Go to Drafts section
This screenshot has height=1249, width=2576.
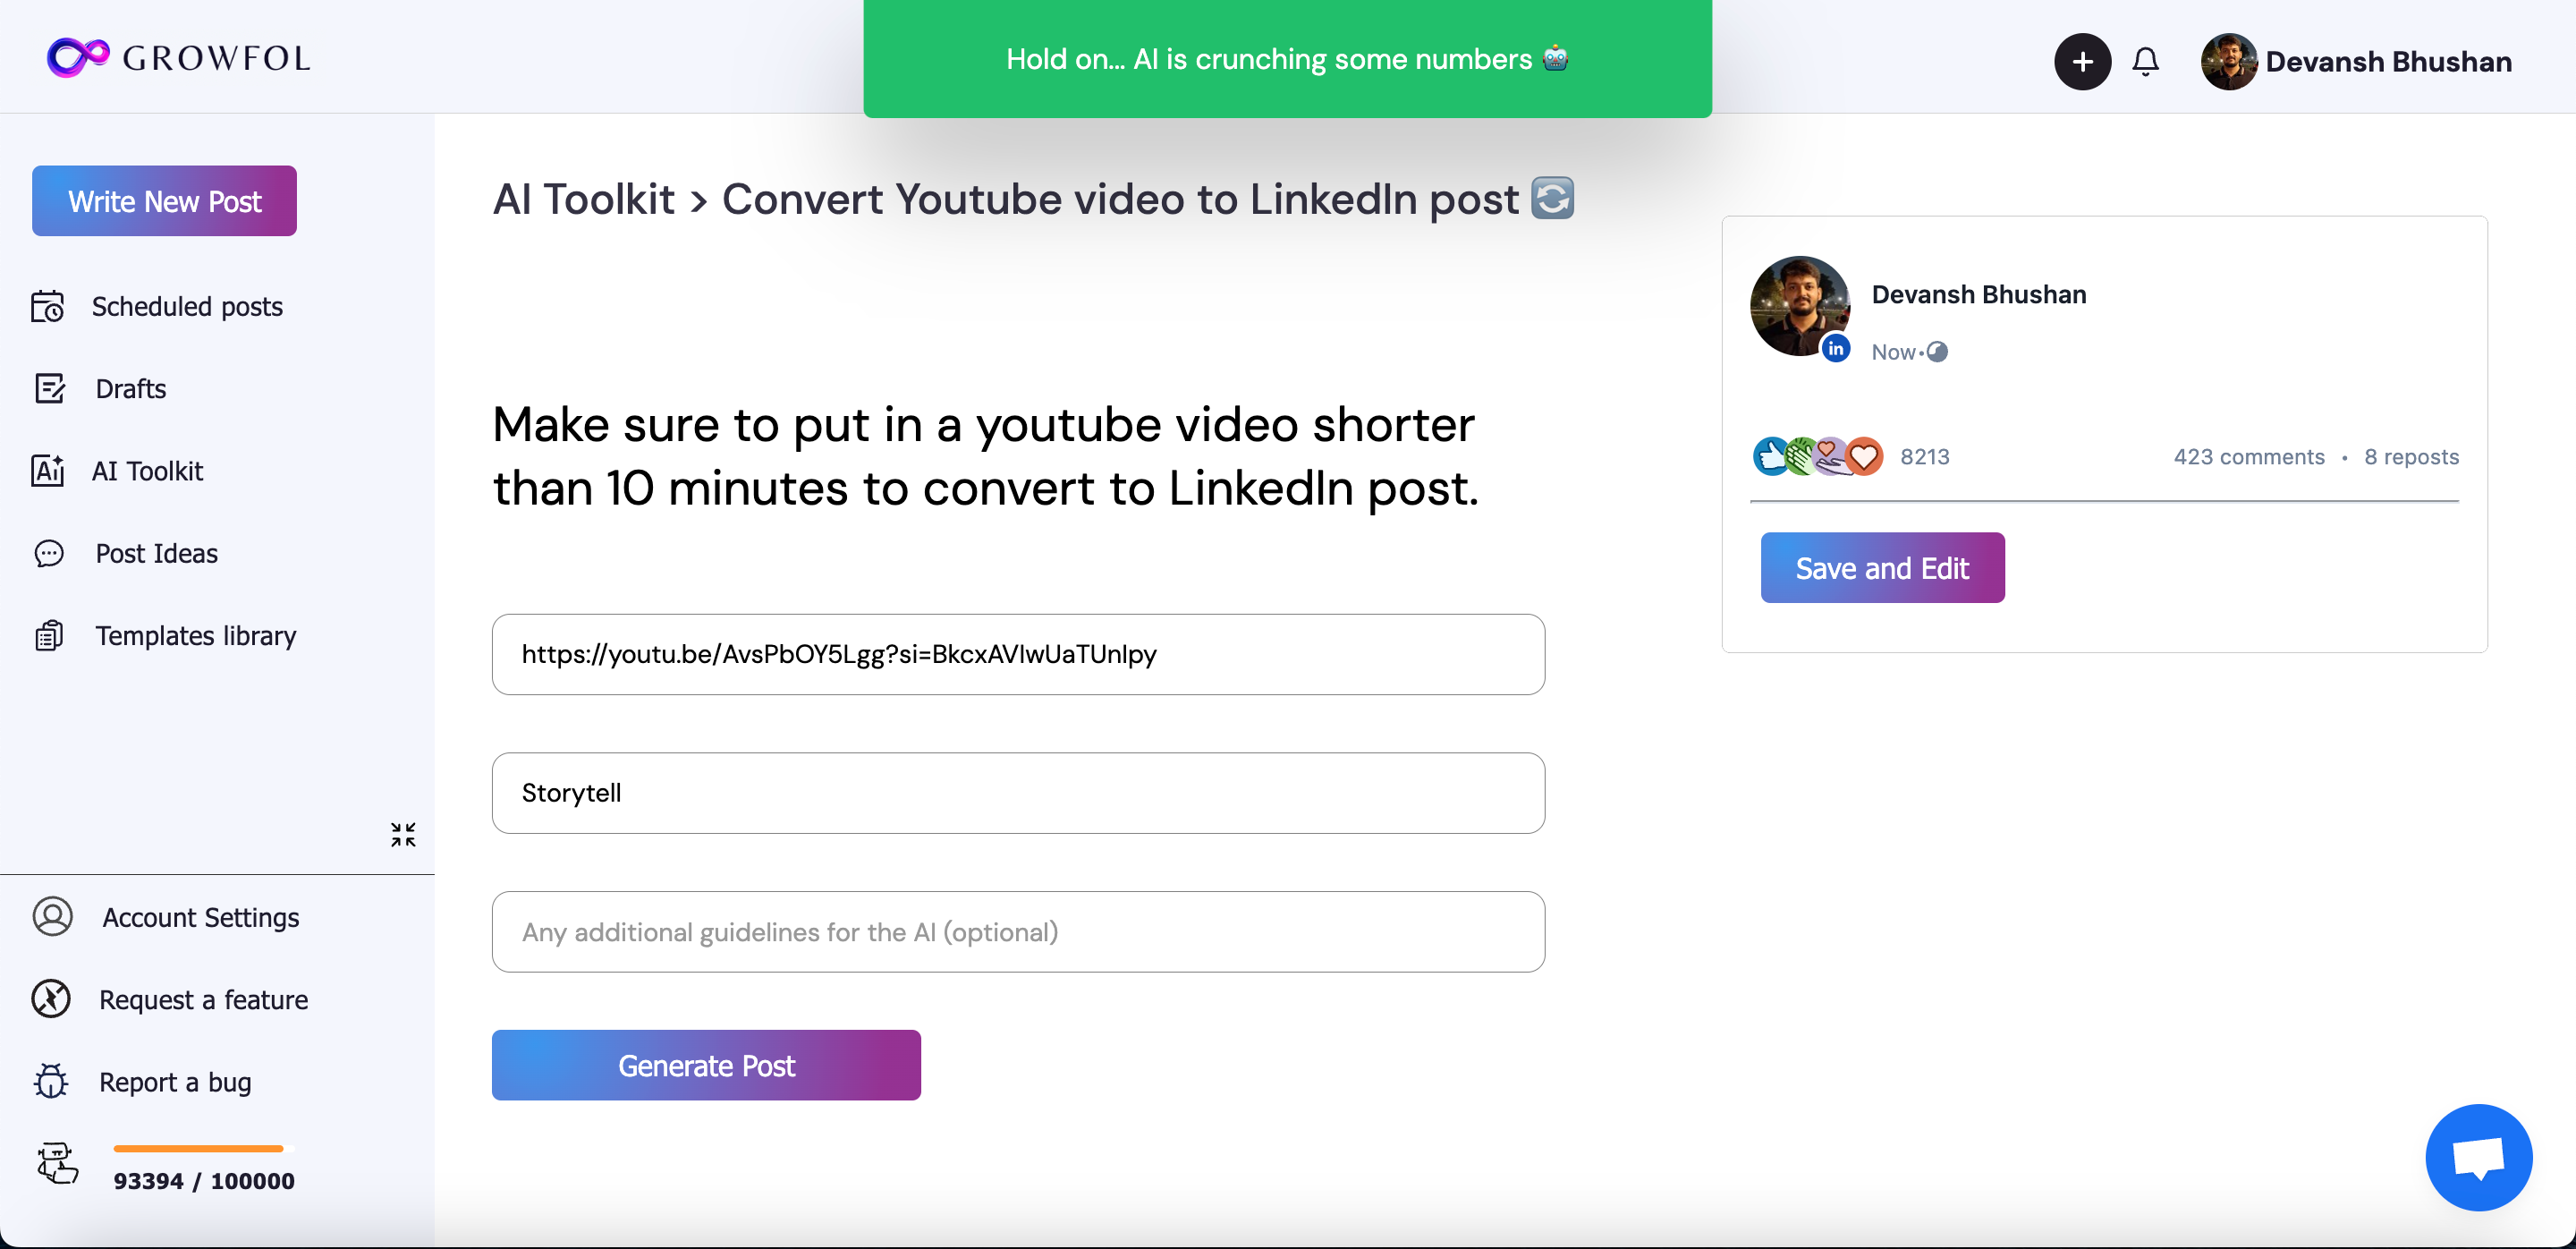131,389
